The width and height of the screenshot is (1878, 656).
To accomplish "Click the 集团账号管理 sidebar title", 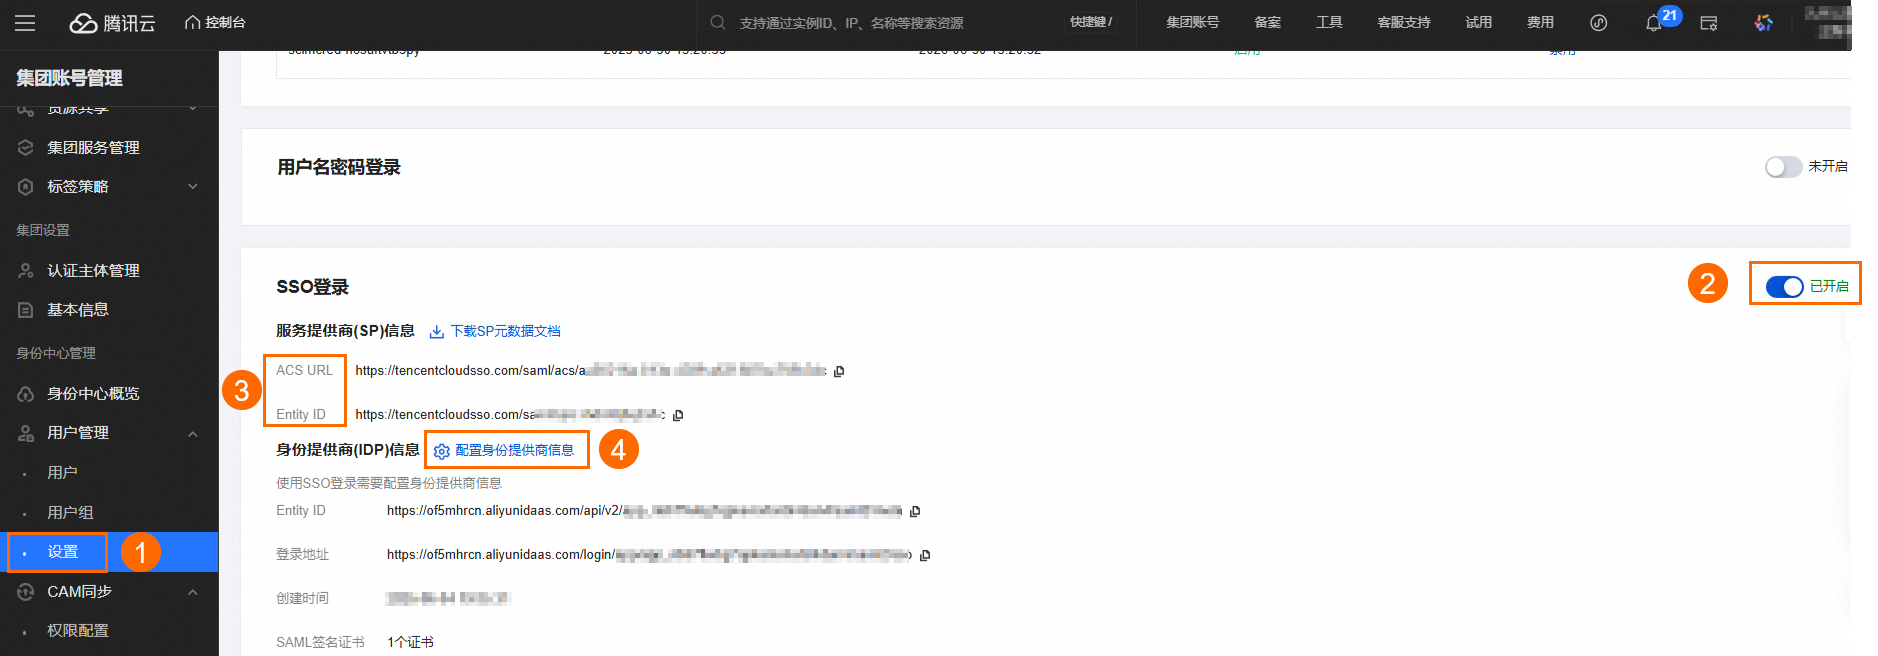I will pyautogui.click(x=69, y=78).
